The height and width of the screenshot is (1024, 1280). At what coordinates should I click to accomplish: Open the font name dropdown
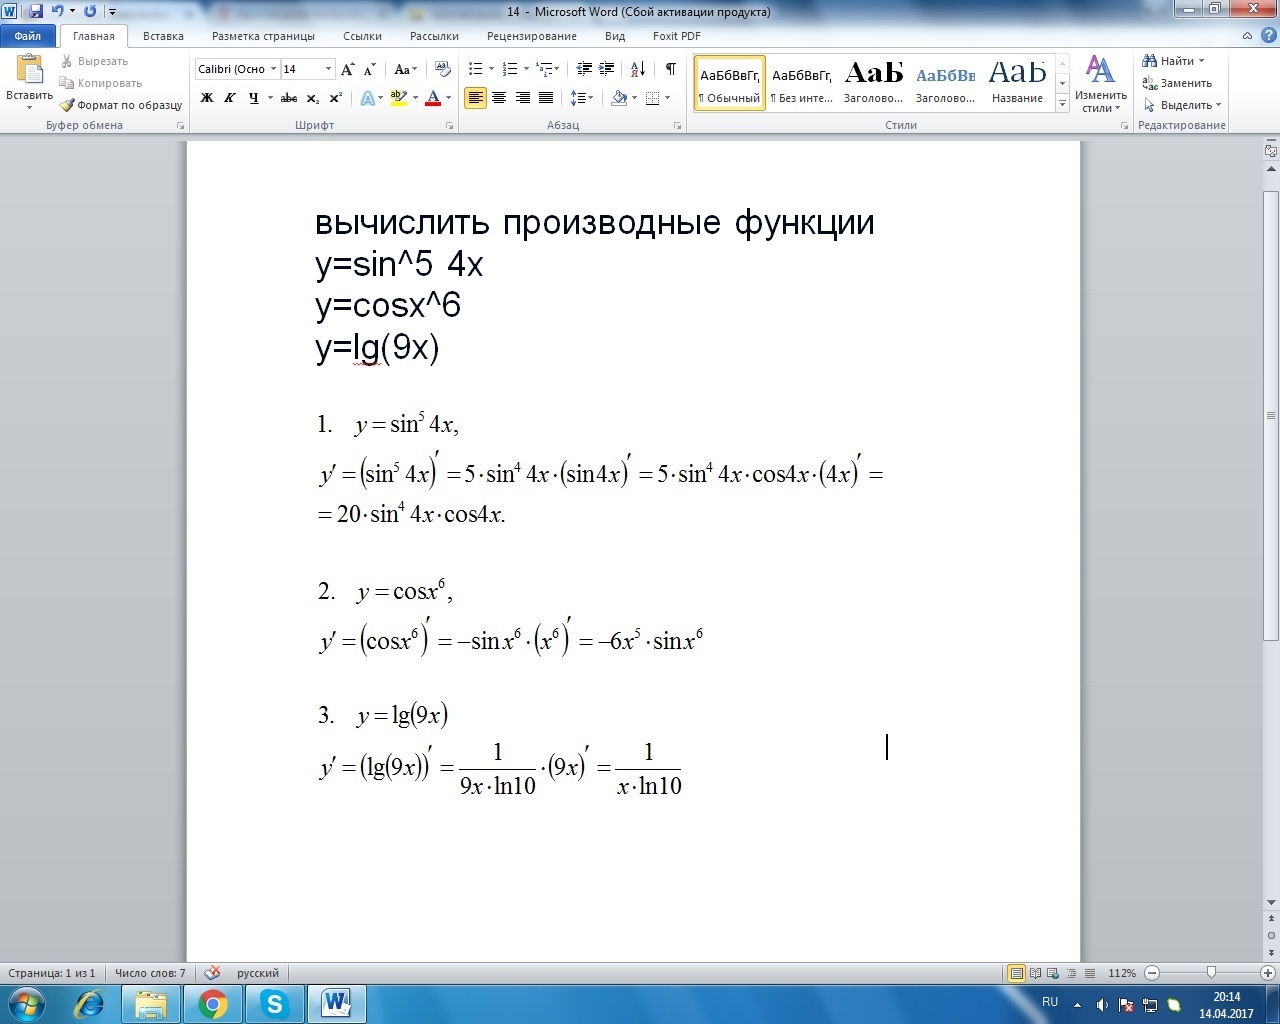click(x=273, y=69)
